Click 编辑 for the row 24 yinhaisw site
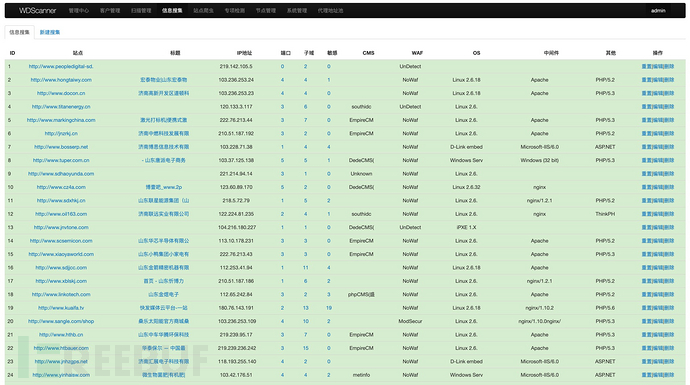Image resolution: width=690 pixels, height=385 pixels. click(658, 375)
